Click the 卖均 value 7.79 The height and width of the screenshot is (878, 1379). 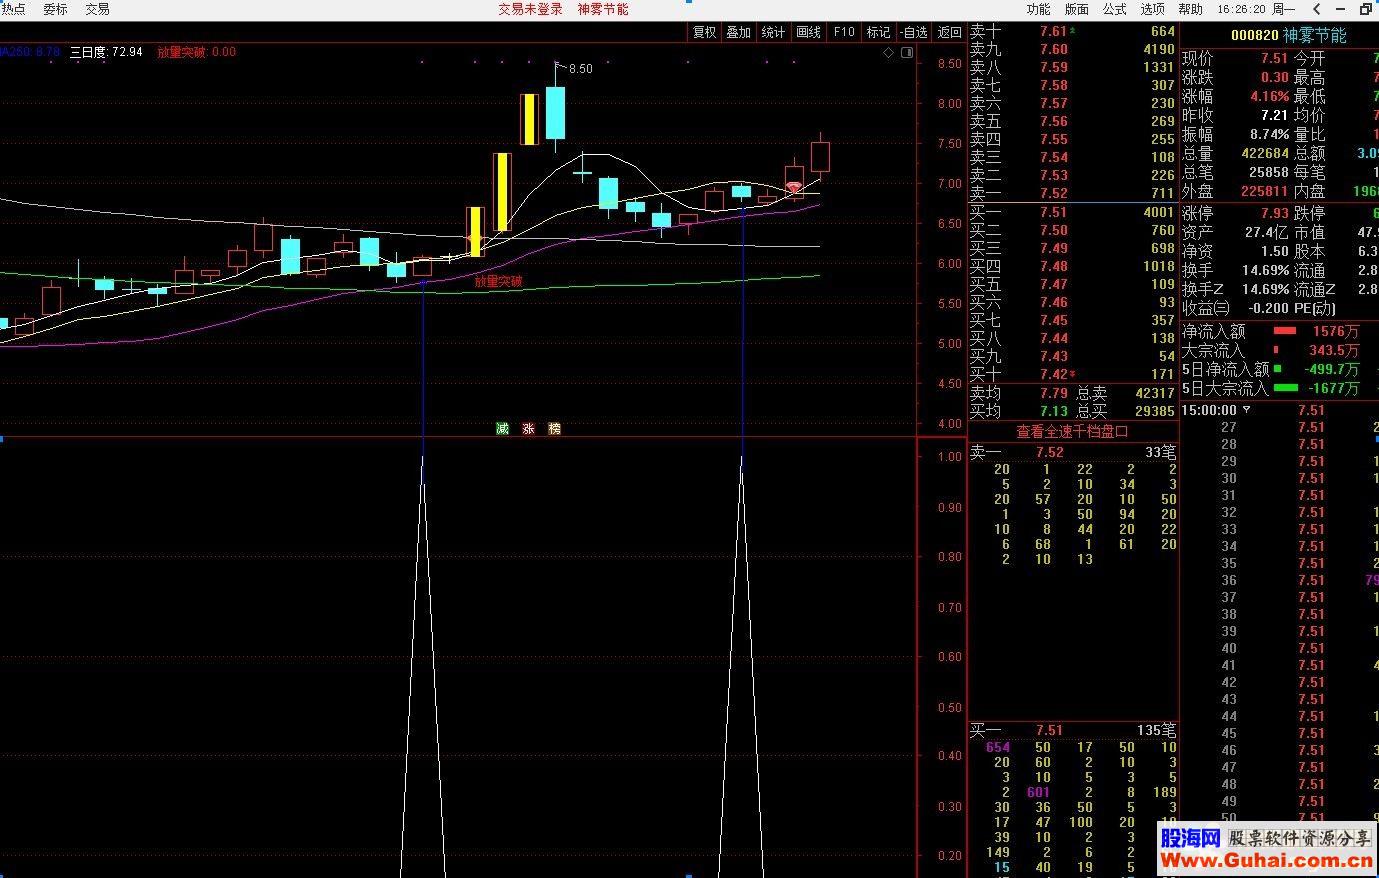point(1053,394)
